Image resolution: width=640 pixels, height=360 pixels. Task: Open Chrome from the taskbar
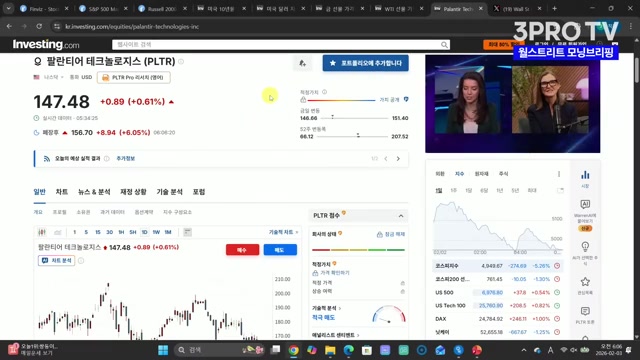tap(293, 350)
